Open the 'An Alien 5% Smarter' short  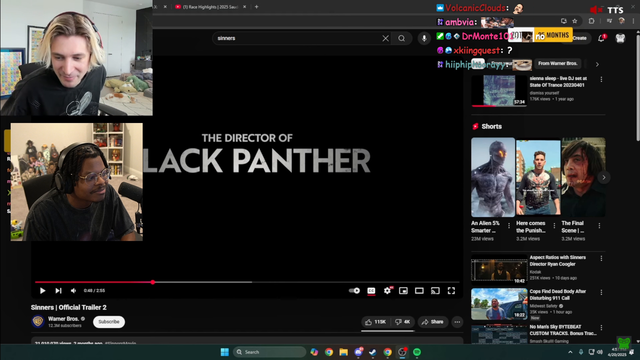[493, 177]
